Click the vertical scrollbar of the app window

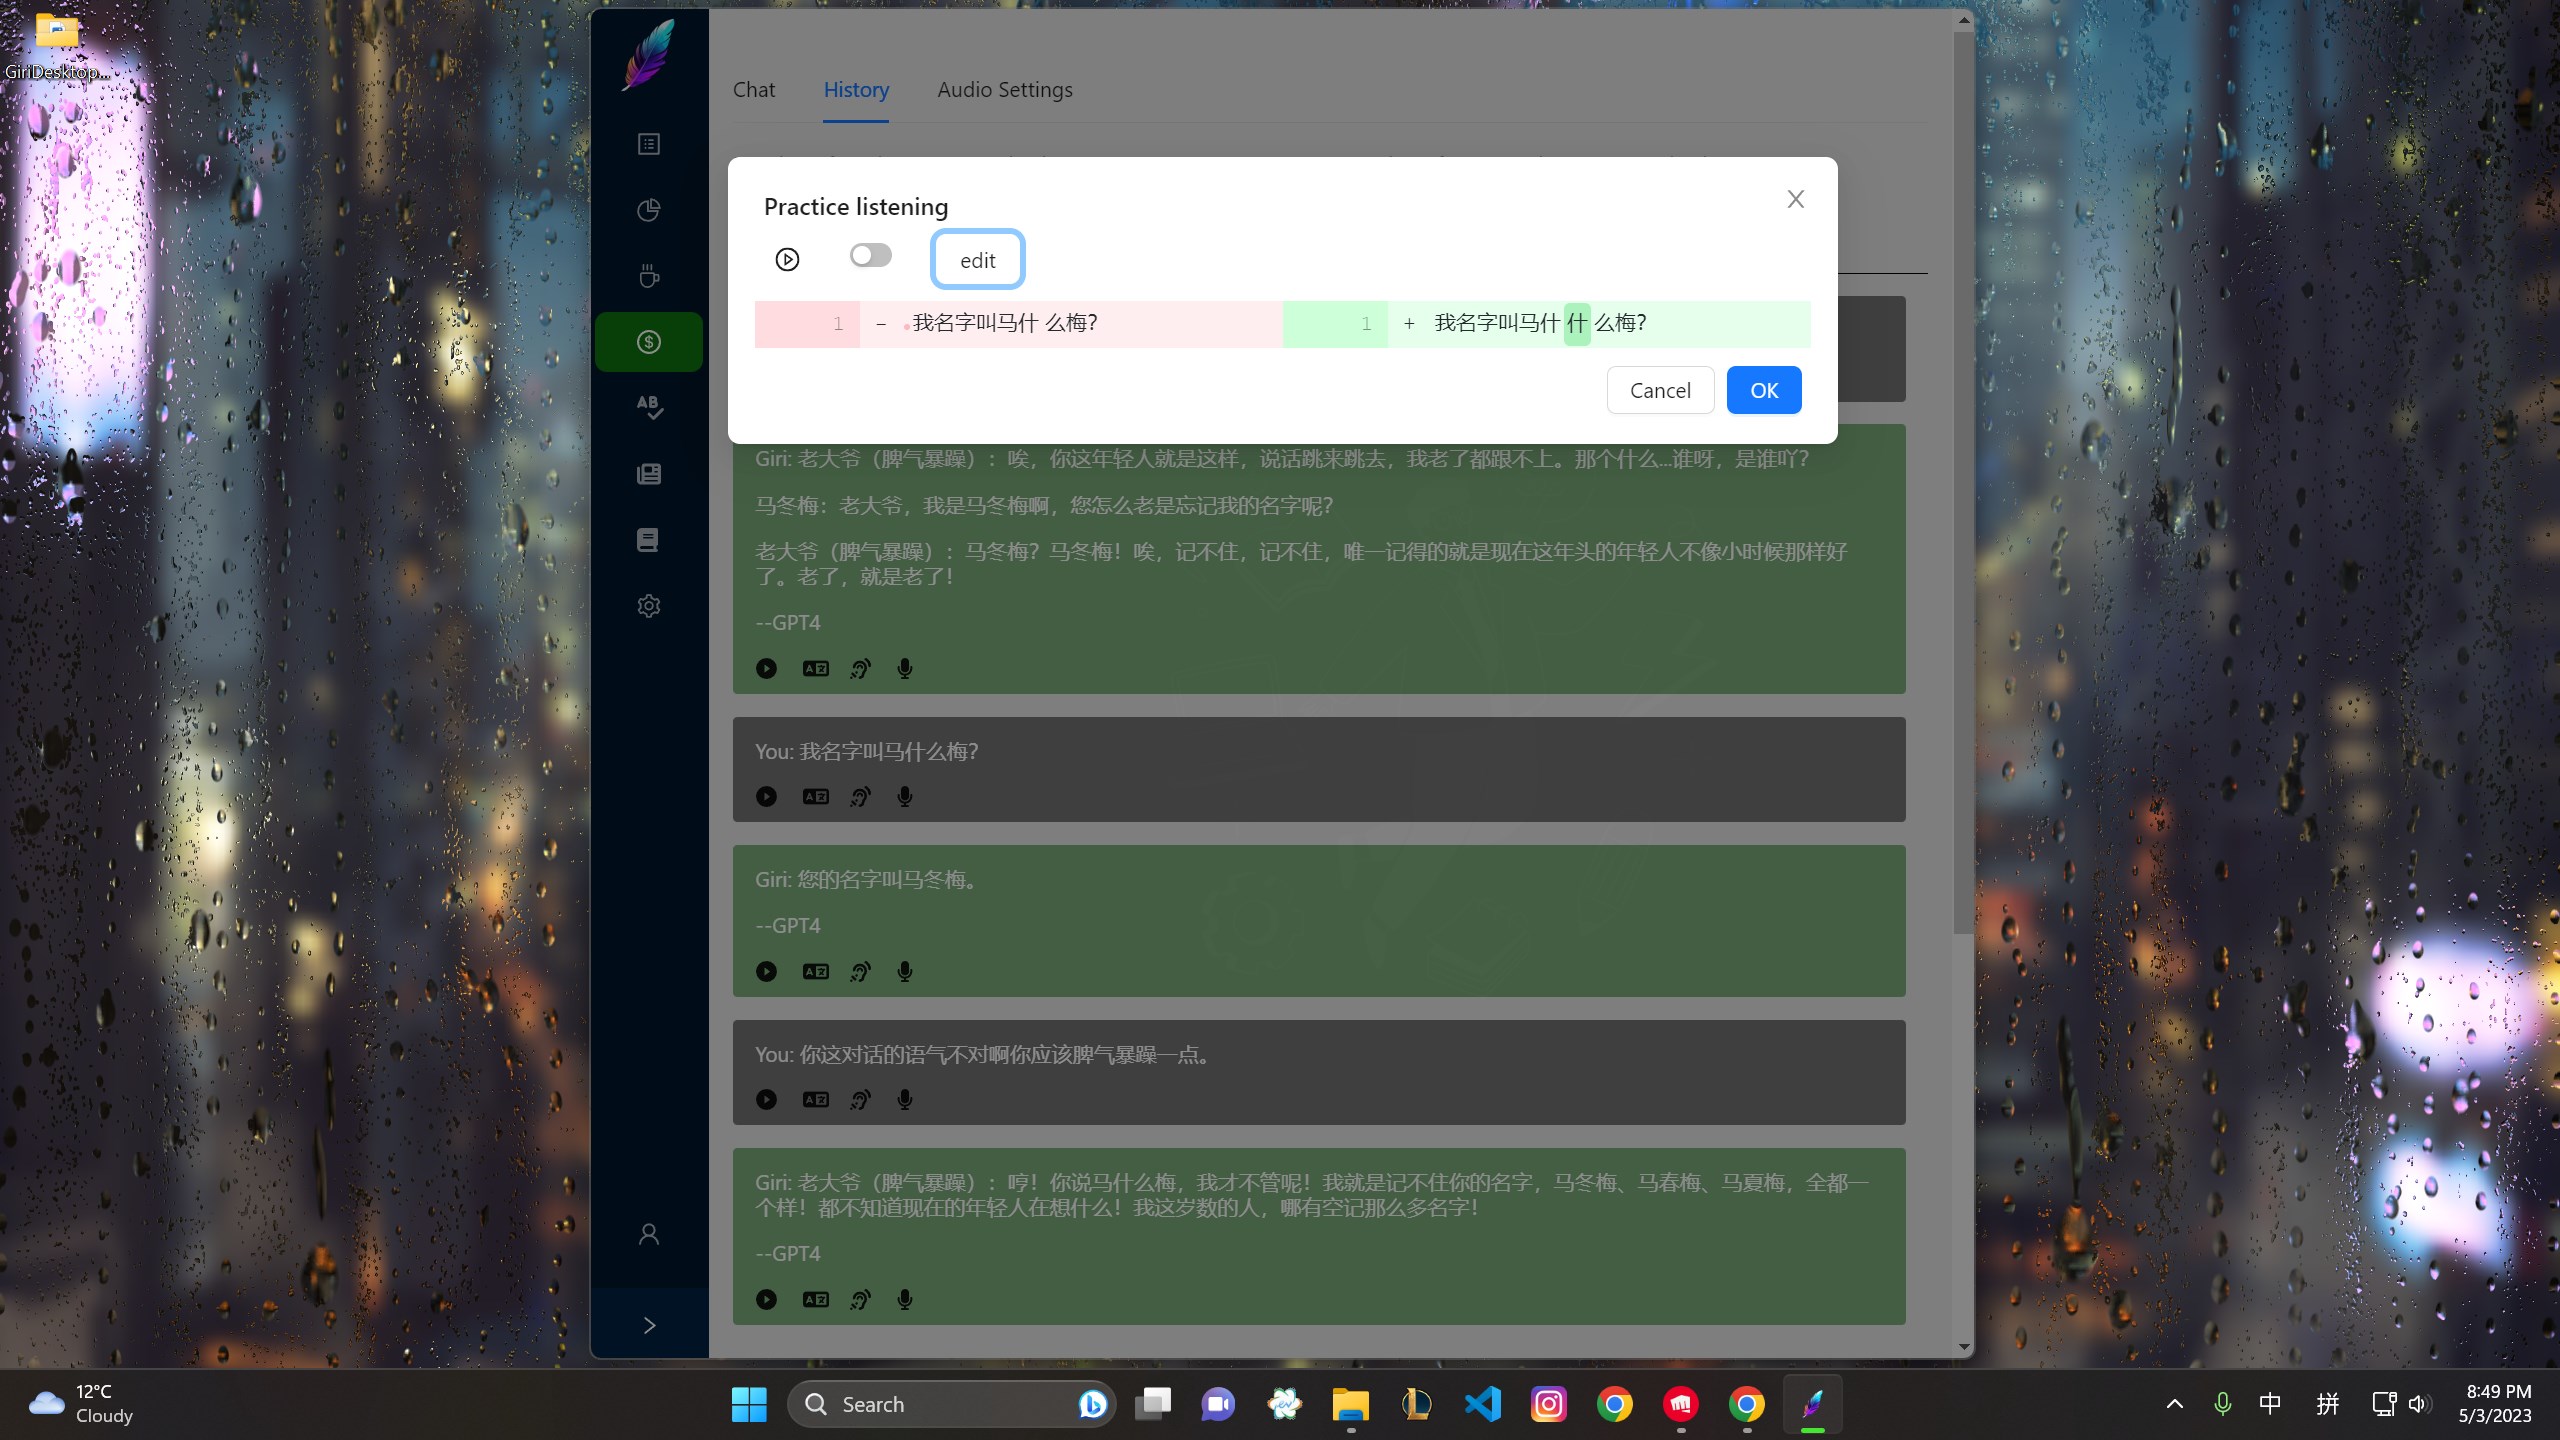click(x=1963, y=480)
